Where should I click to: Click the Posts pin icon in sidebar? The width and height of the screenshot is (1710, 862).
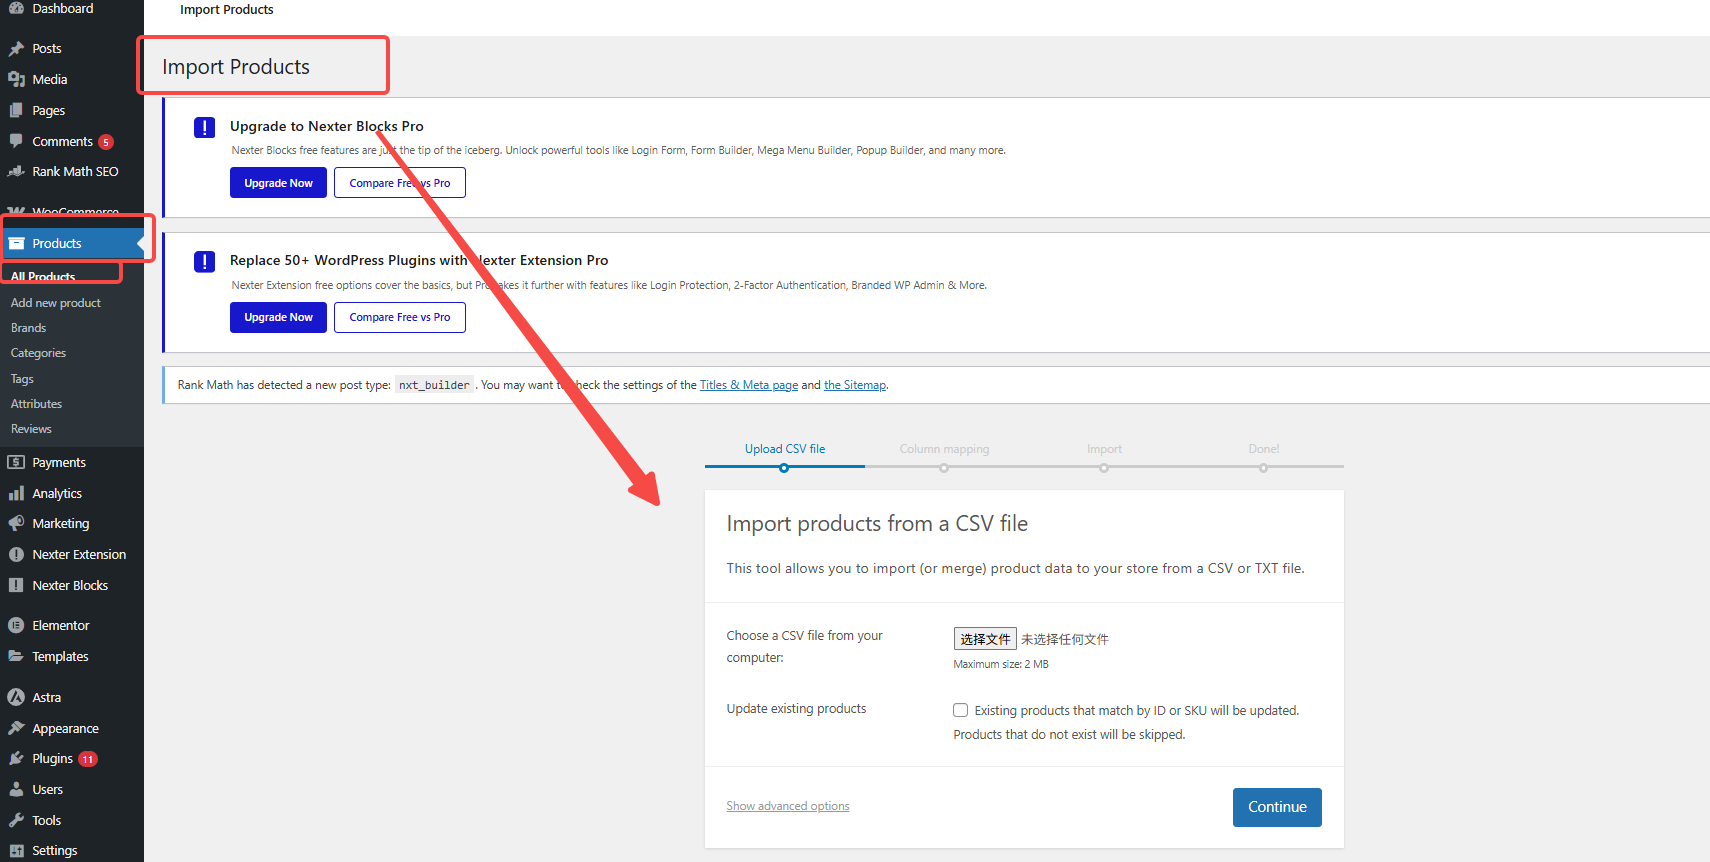tap(16, 49)
